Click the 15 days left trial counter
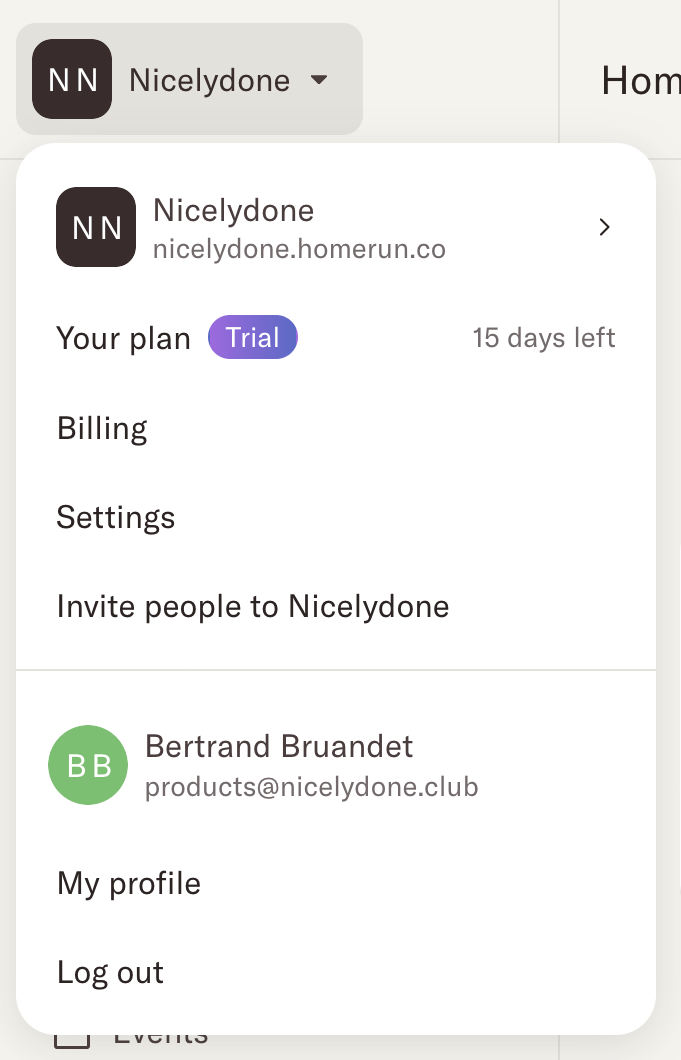681x1060 pixels. [544, 337]
